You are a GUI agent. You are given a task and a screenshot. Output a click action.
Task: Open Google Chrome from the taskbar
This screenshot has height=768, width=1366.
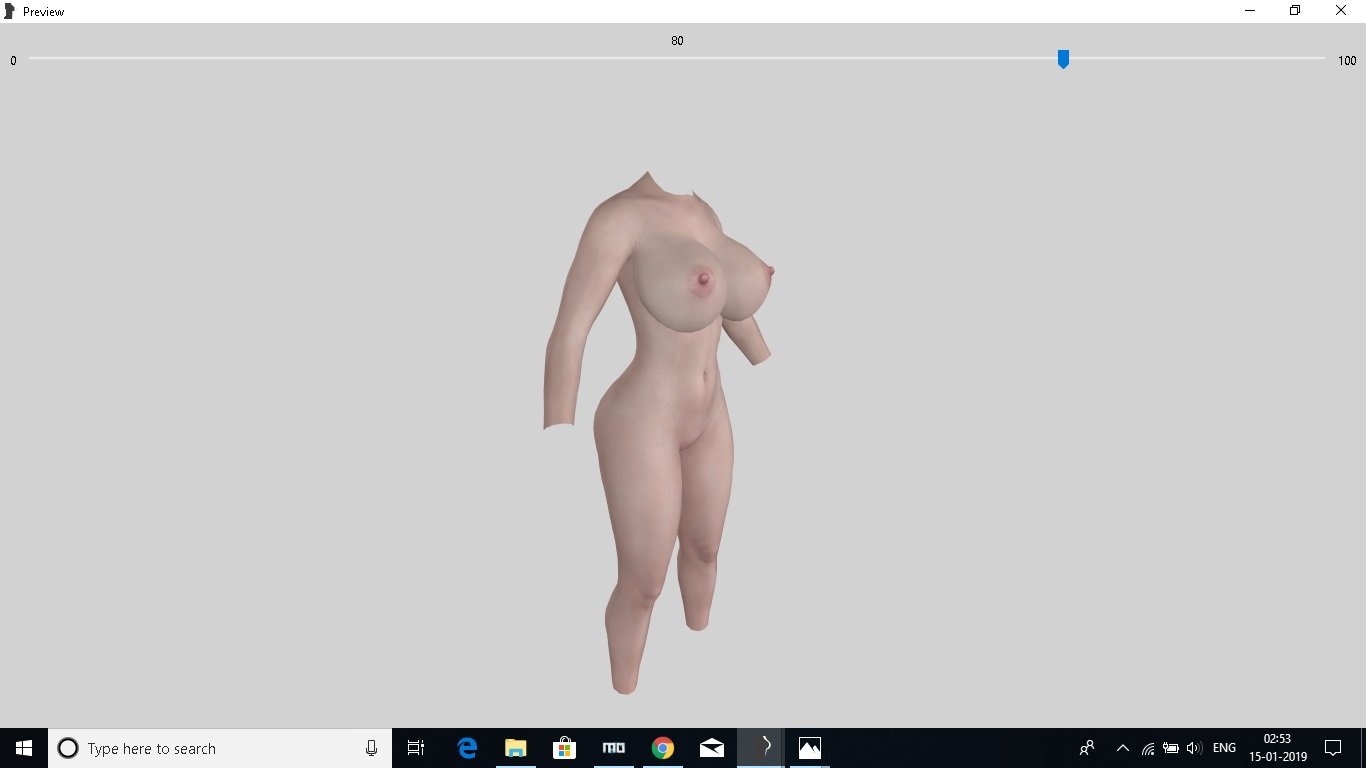tap(662, 748)
